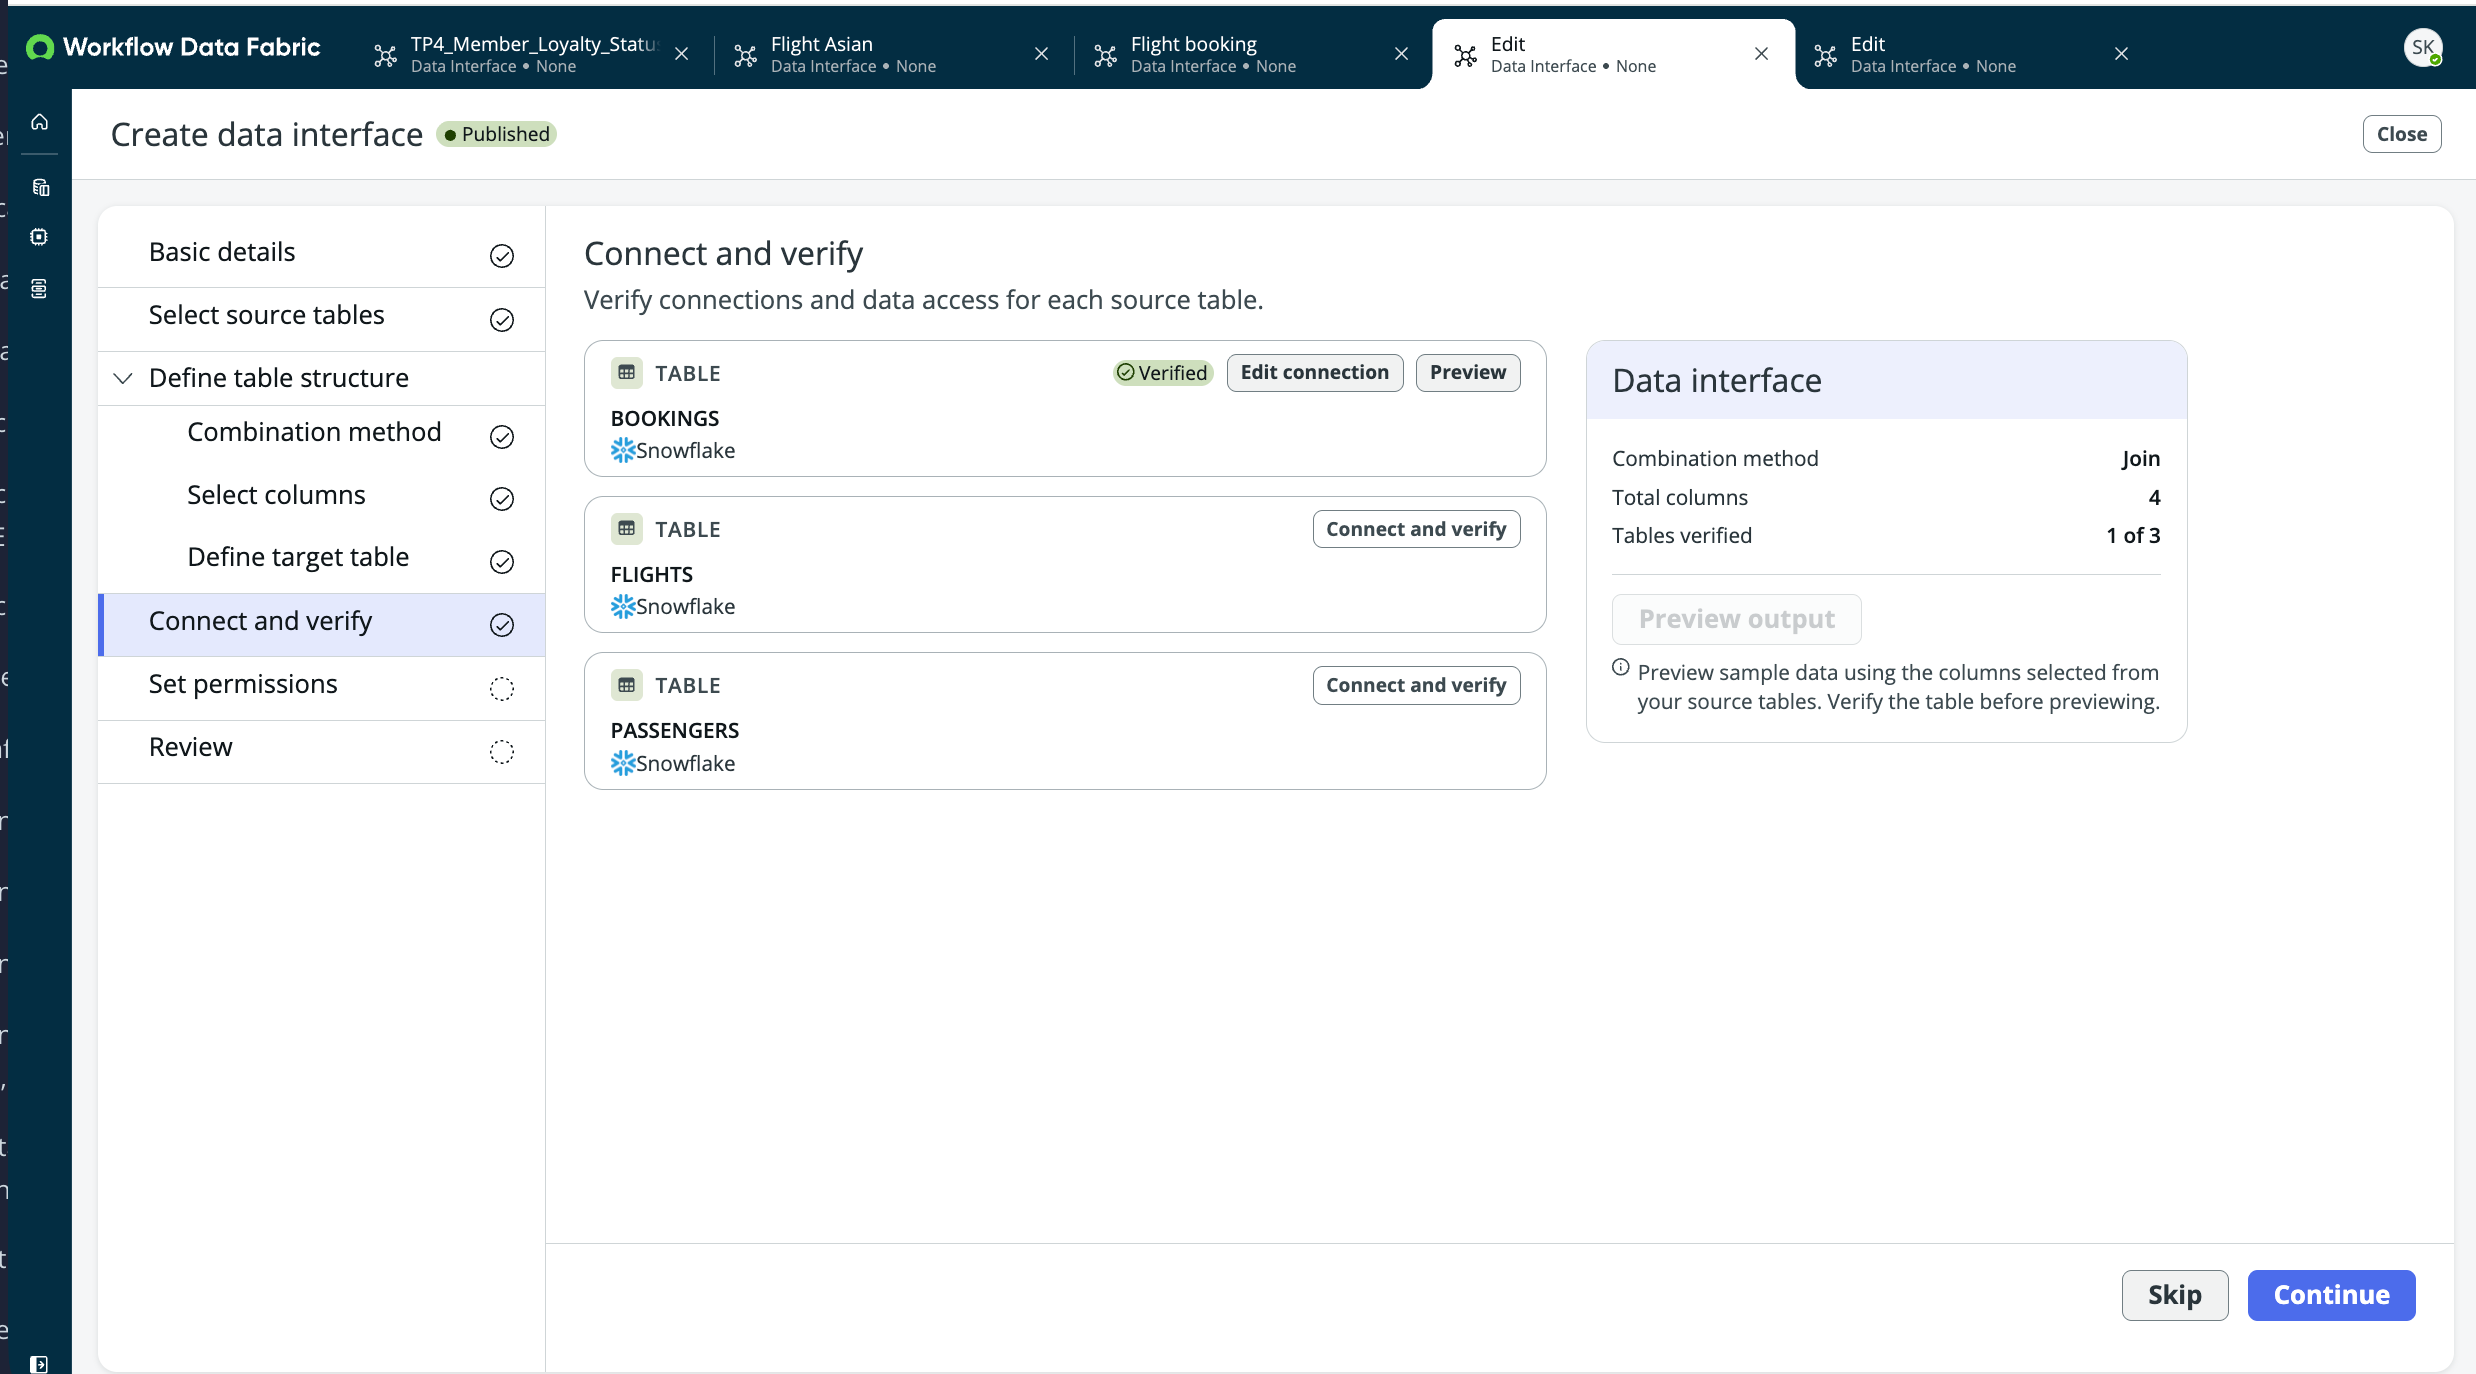Click the blue Continue button
2476x1374 pixels.
2331,1295
